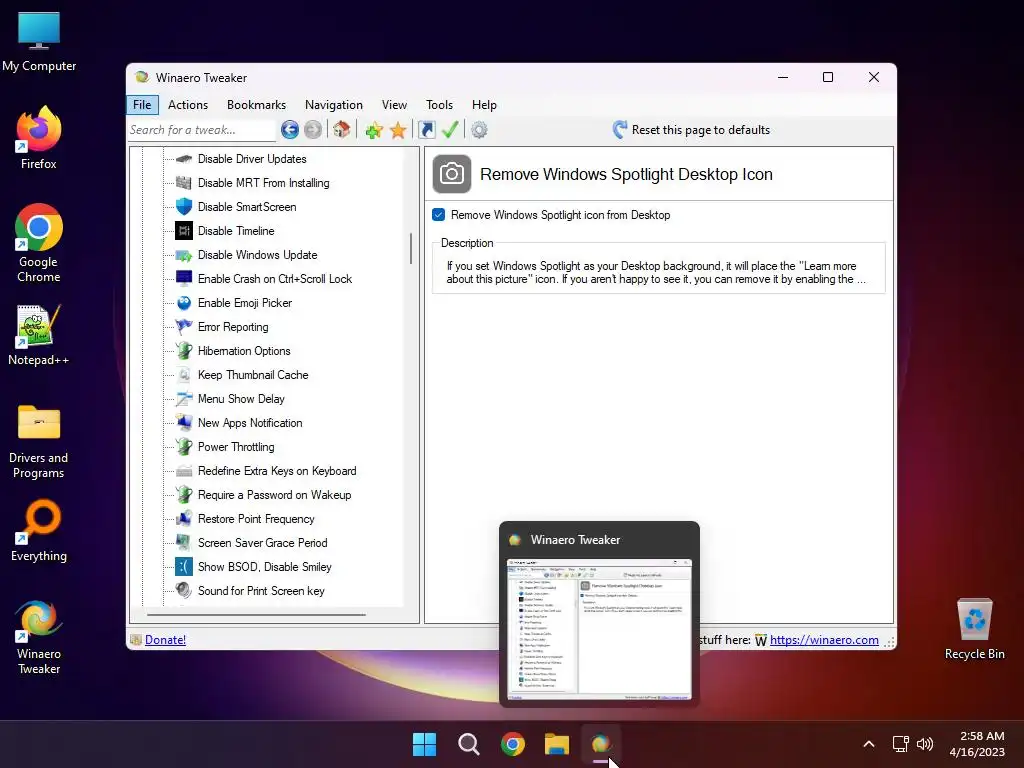This screenshot has width=1024, height=768.
Task: Open Drivers and Programs folder icon
Action: coord(39,441)
